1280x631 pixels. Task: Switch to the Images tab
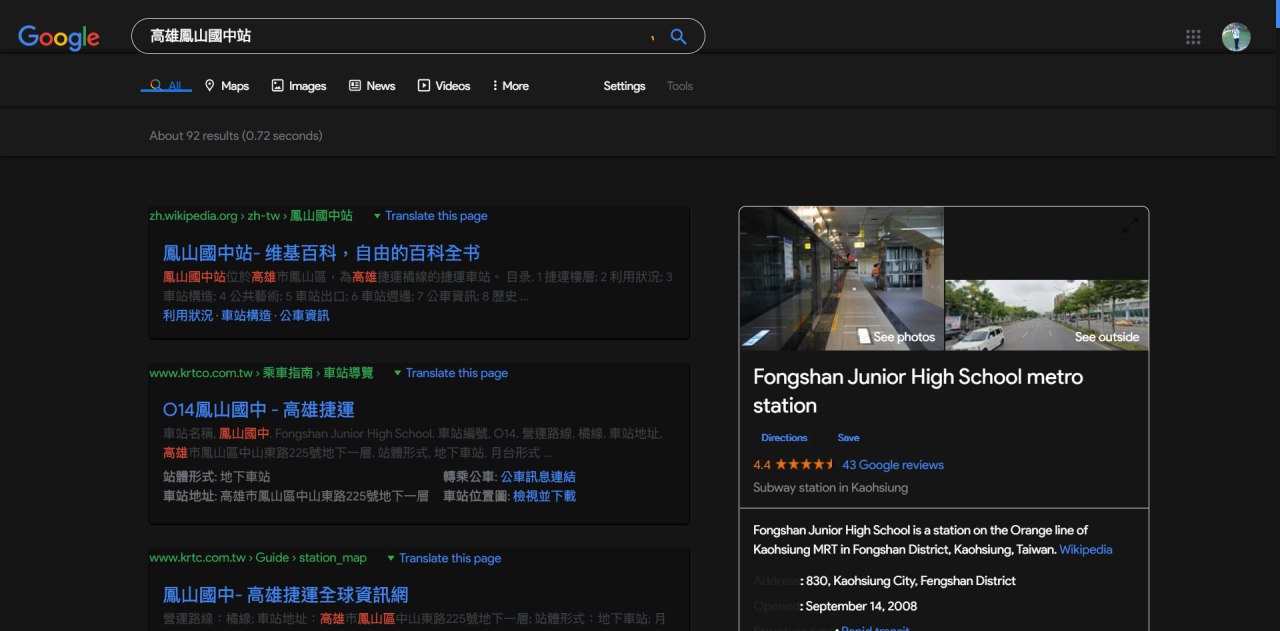[x=299, y=86]
